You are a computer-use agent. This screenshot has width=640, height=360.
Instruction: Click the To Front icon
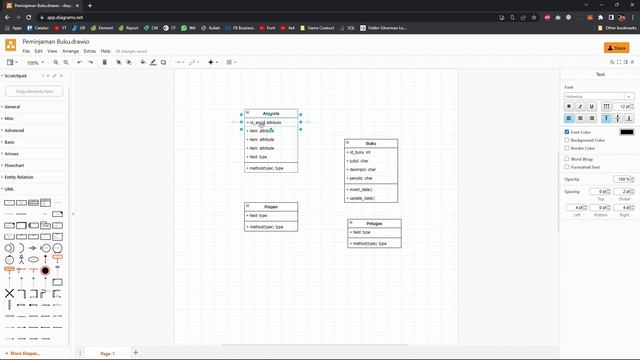(119, 62)
